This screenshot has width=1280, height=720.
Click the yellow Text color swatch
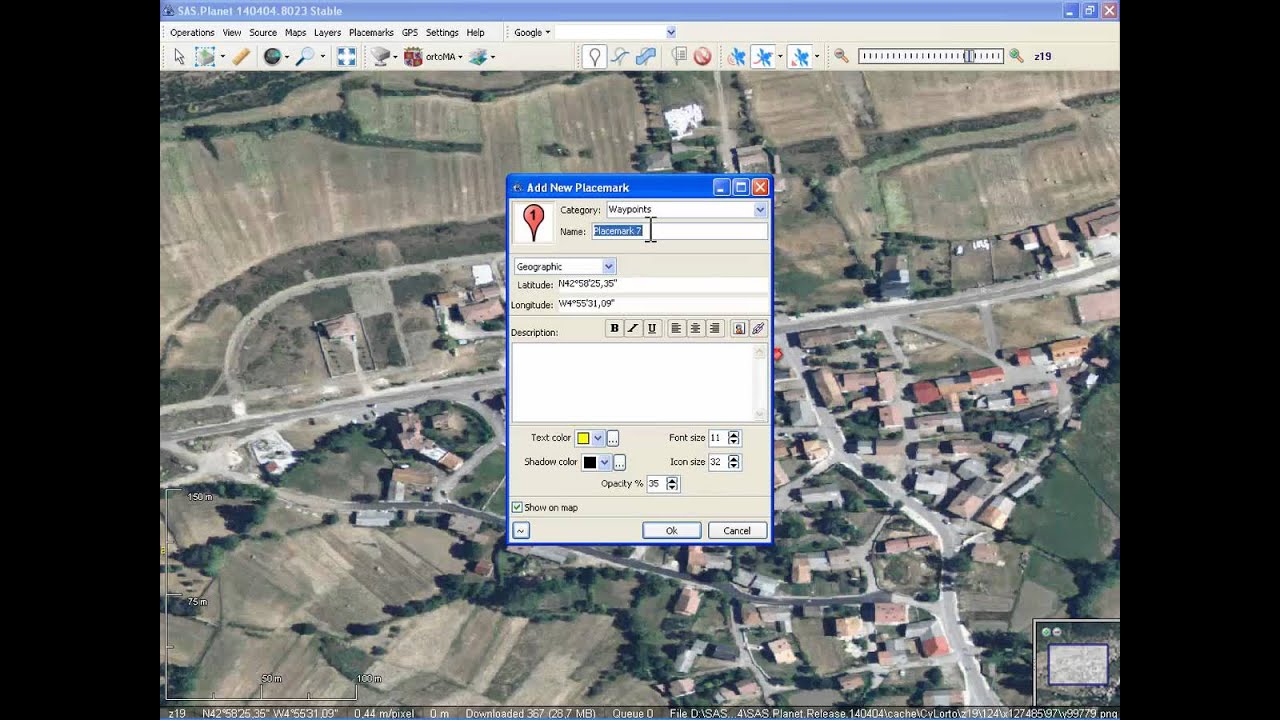click(583, 438)
